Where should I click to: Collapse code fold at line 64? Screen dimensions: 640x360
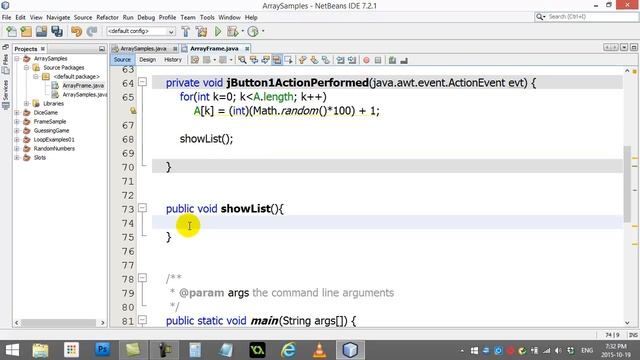(x=142, y=82)
